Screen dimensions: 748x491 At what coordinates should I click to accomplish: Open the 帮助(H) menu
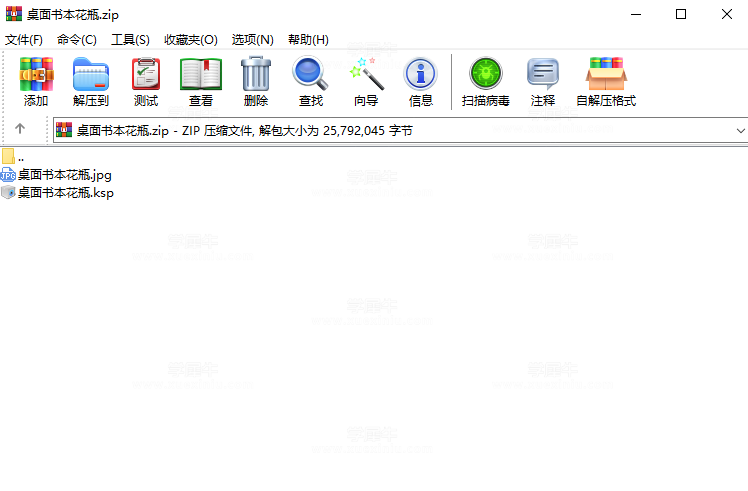[x=308, y=40]
